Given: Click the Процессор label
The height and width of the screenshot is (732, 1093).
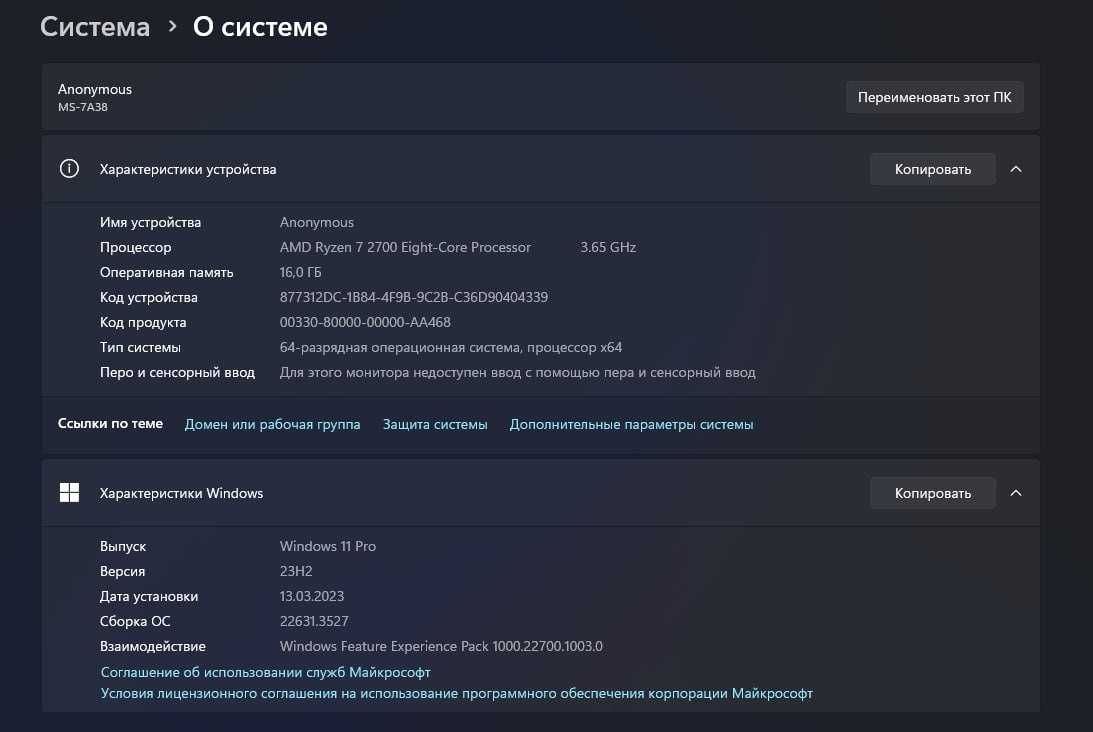Looking at the screenshot, I should pos(135,247).
